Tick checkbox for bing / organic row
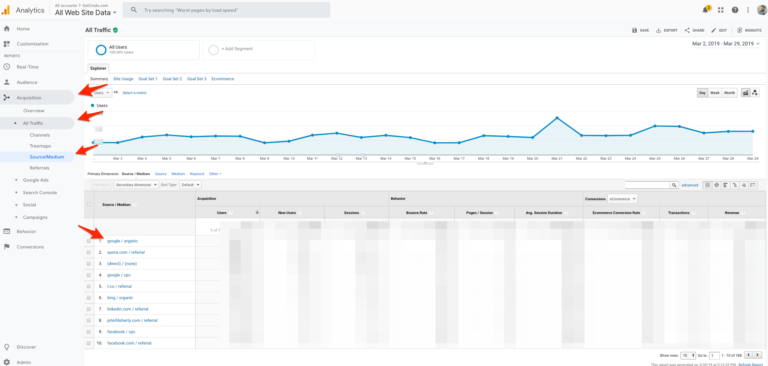 [89, 297]
